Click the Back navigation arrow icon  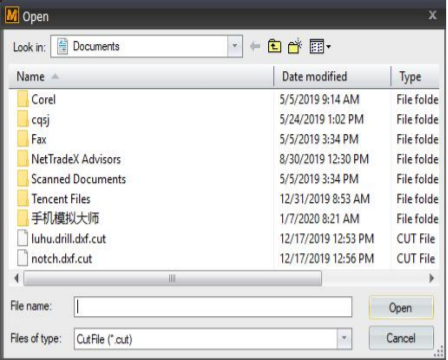click(x=255, y=46)
